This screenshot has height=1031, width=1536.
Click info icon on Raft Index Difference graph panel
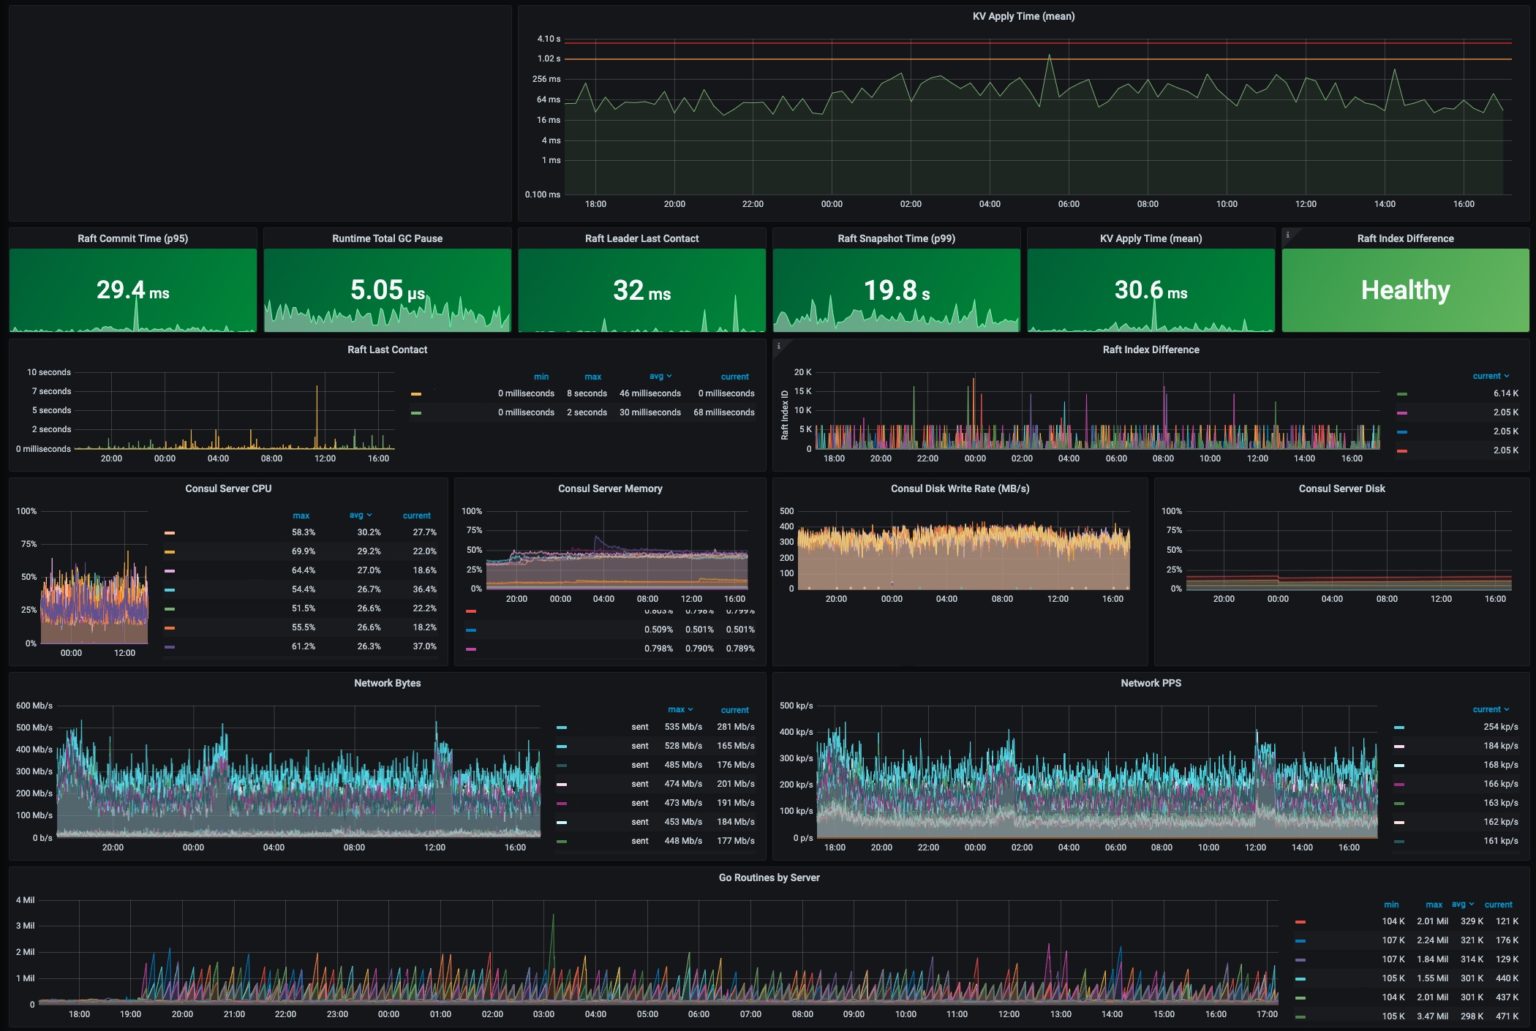tap(779, 346)
